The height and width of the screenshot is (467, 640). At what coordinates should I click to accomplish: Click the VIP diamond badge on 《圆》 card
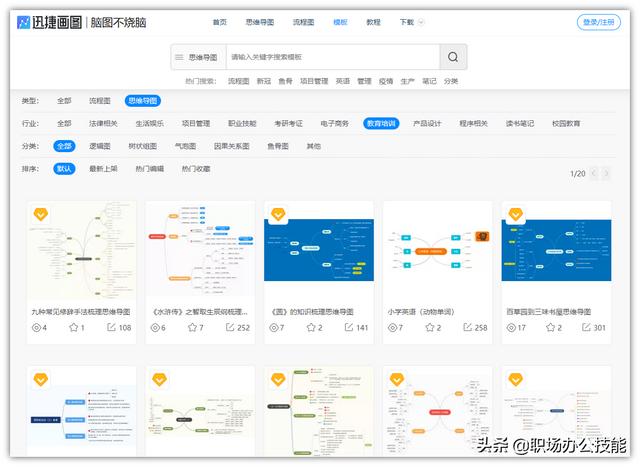(278, 214)
